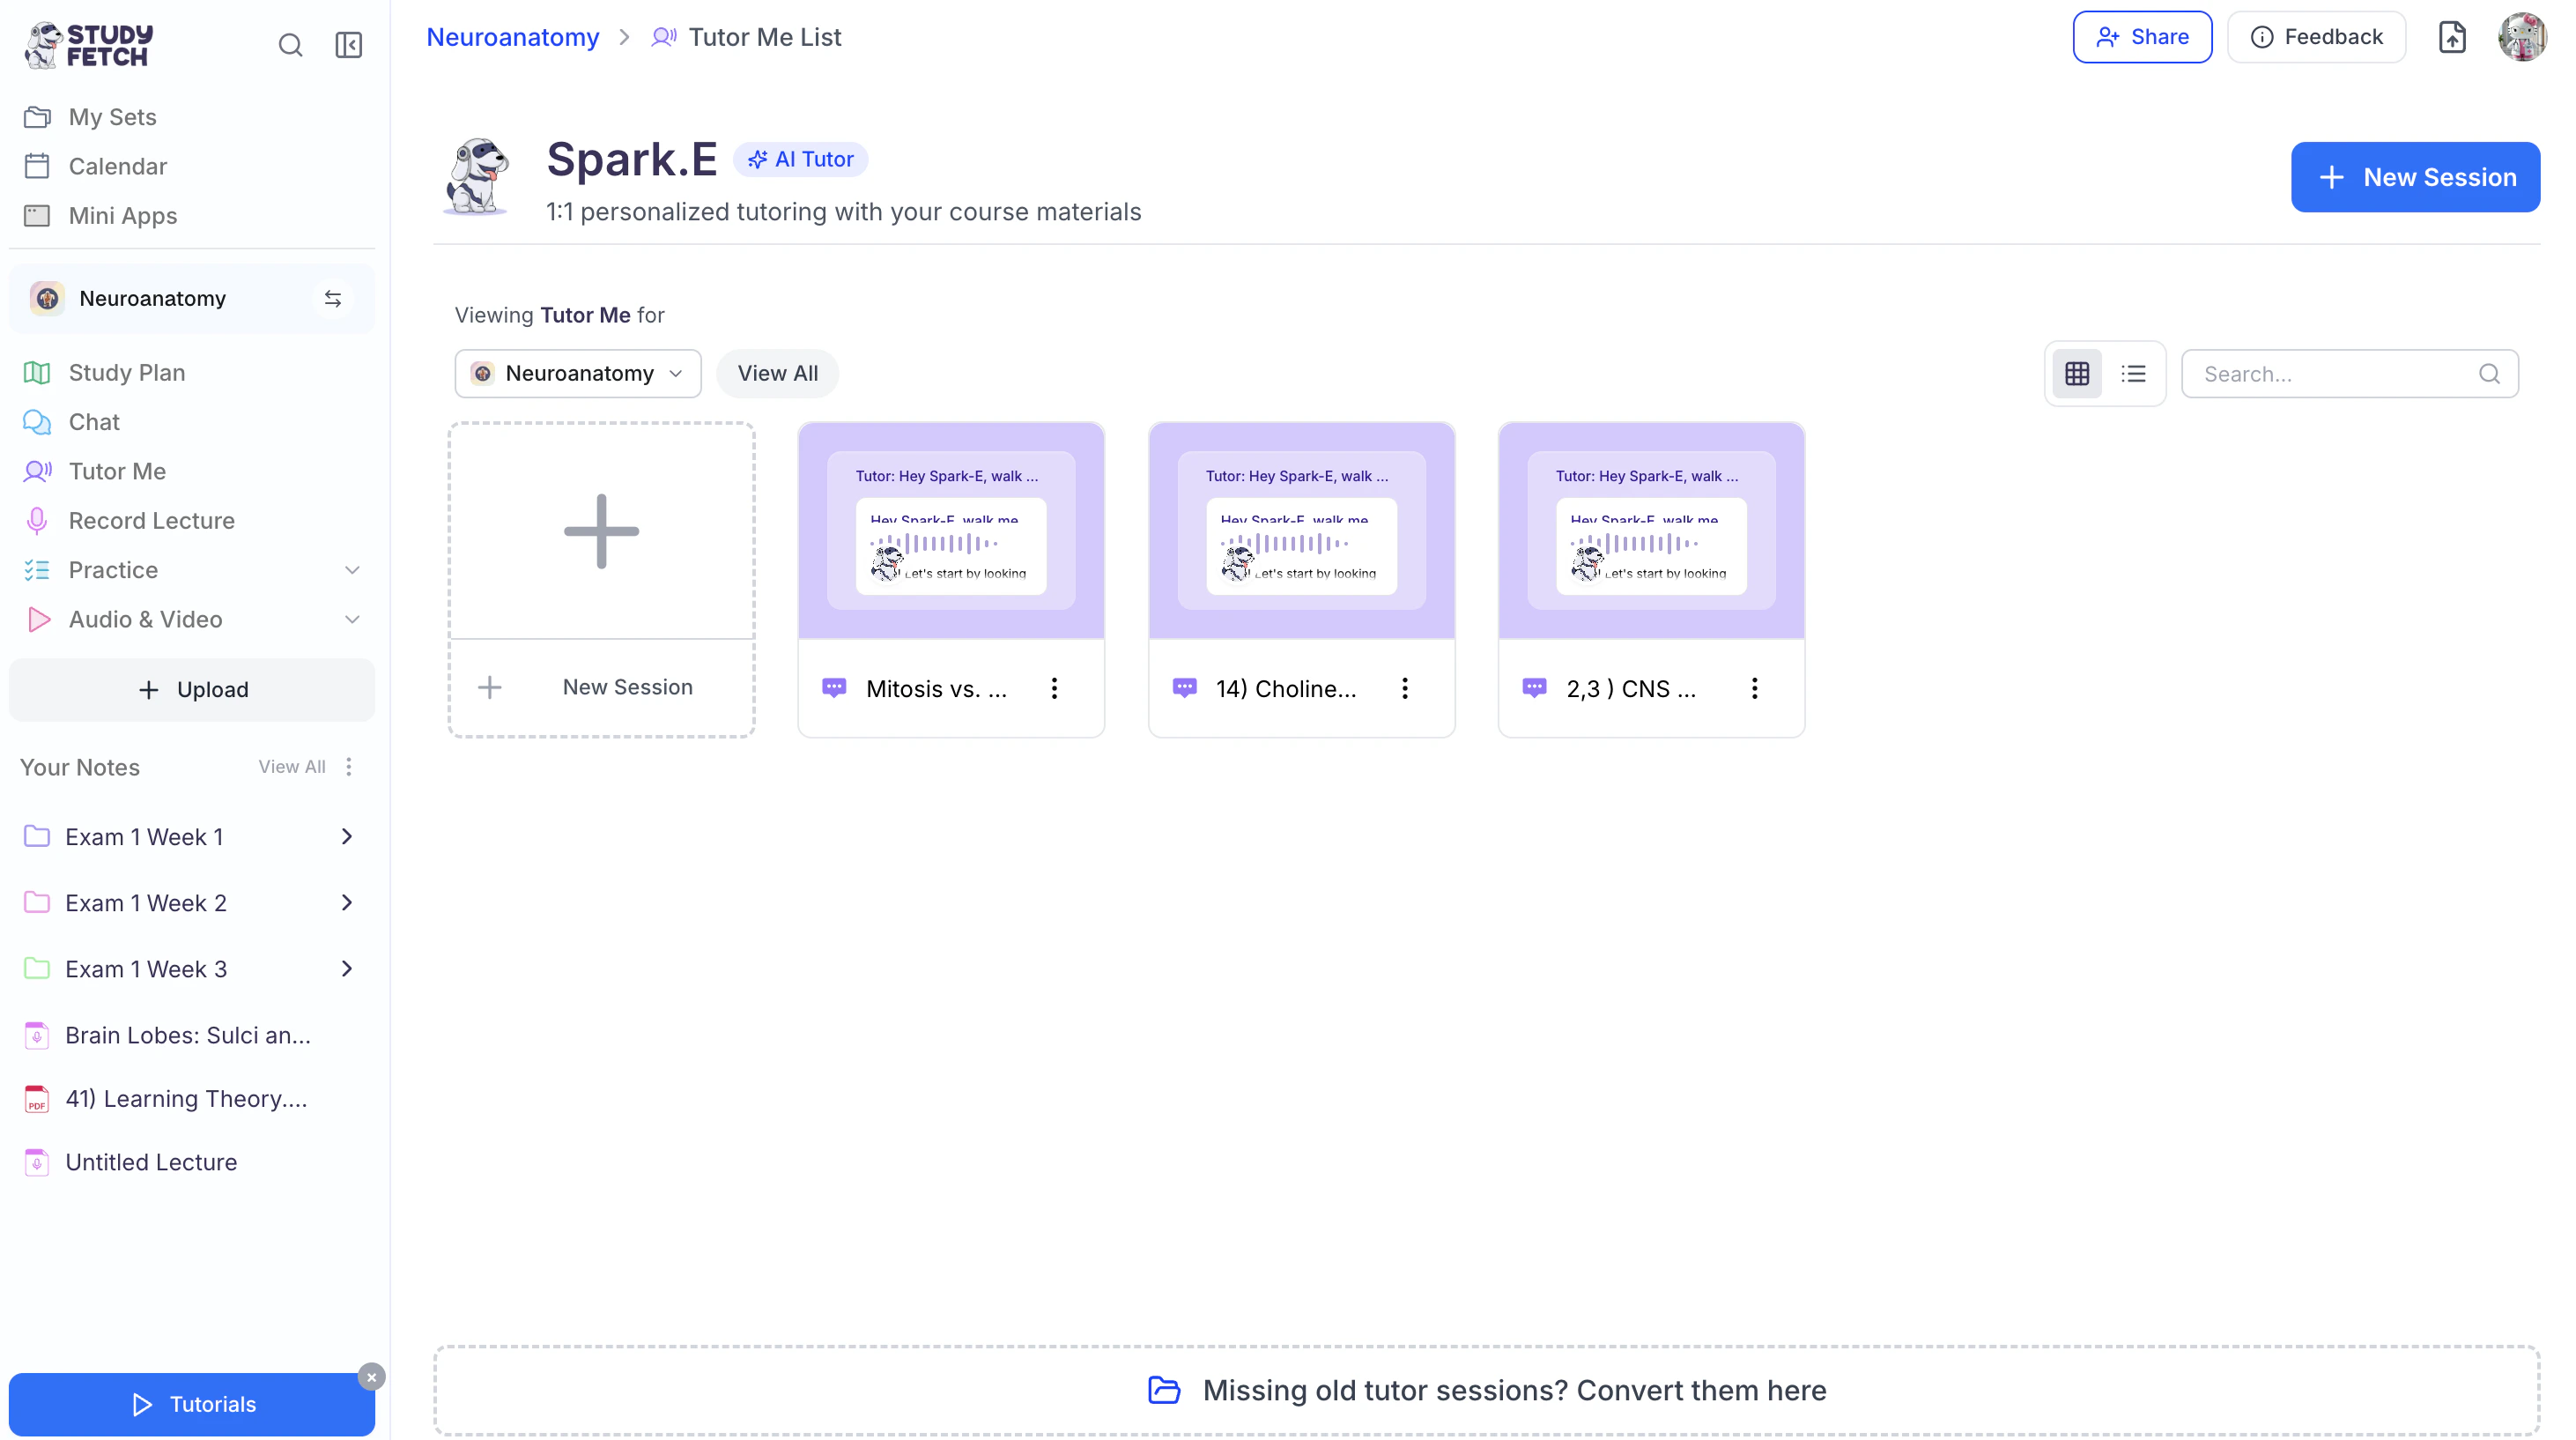Click the sidebar search magnifier icon
This screenshot has height=1440, width=2576.
coord(290,45)
